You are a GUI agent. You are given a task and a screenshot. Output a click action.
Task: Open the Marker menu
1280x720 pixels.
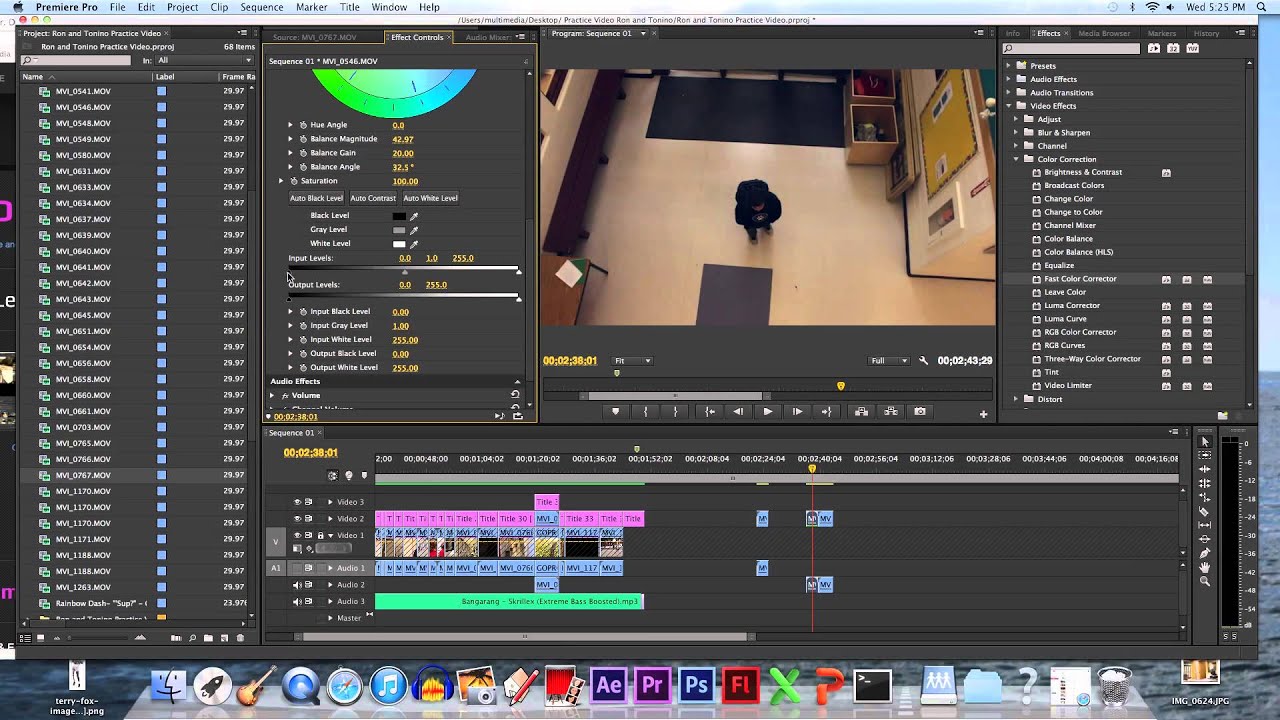tap(311, 7)
